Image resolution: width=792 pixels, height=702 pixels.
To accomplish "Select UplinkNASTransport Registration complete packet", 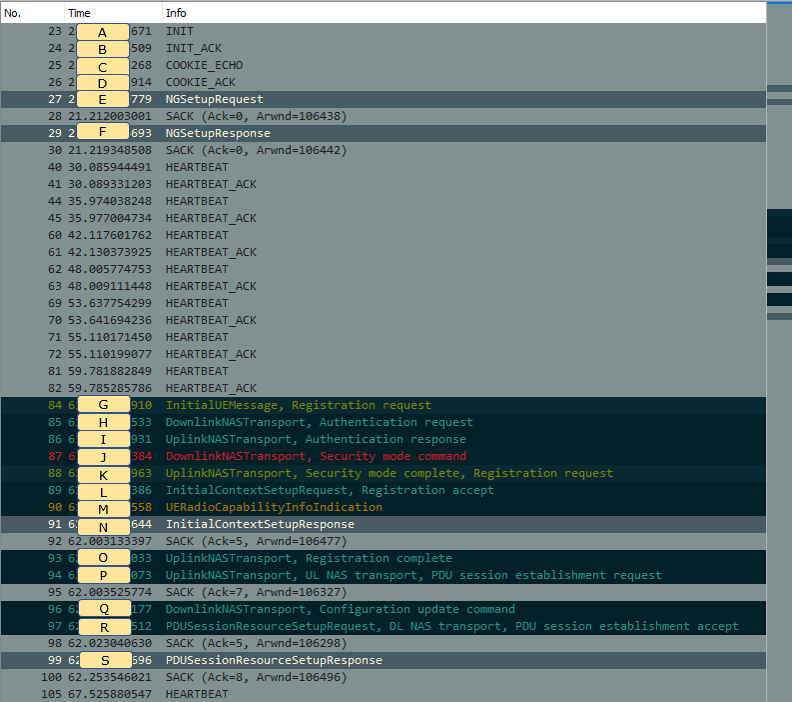I will (383, 559).
